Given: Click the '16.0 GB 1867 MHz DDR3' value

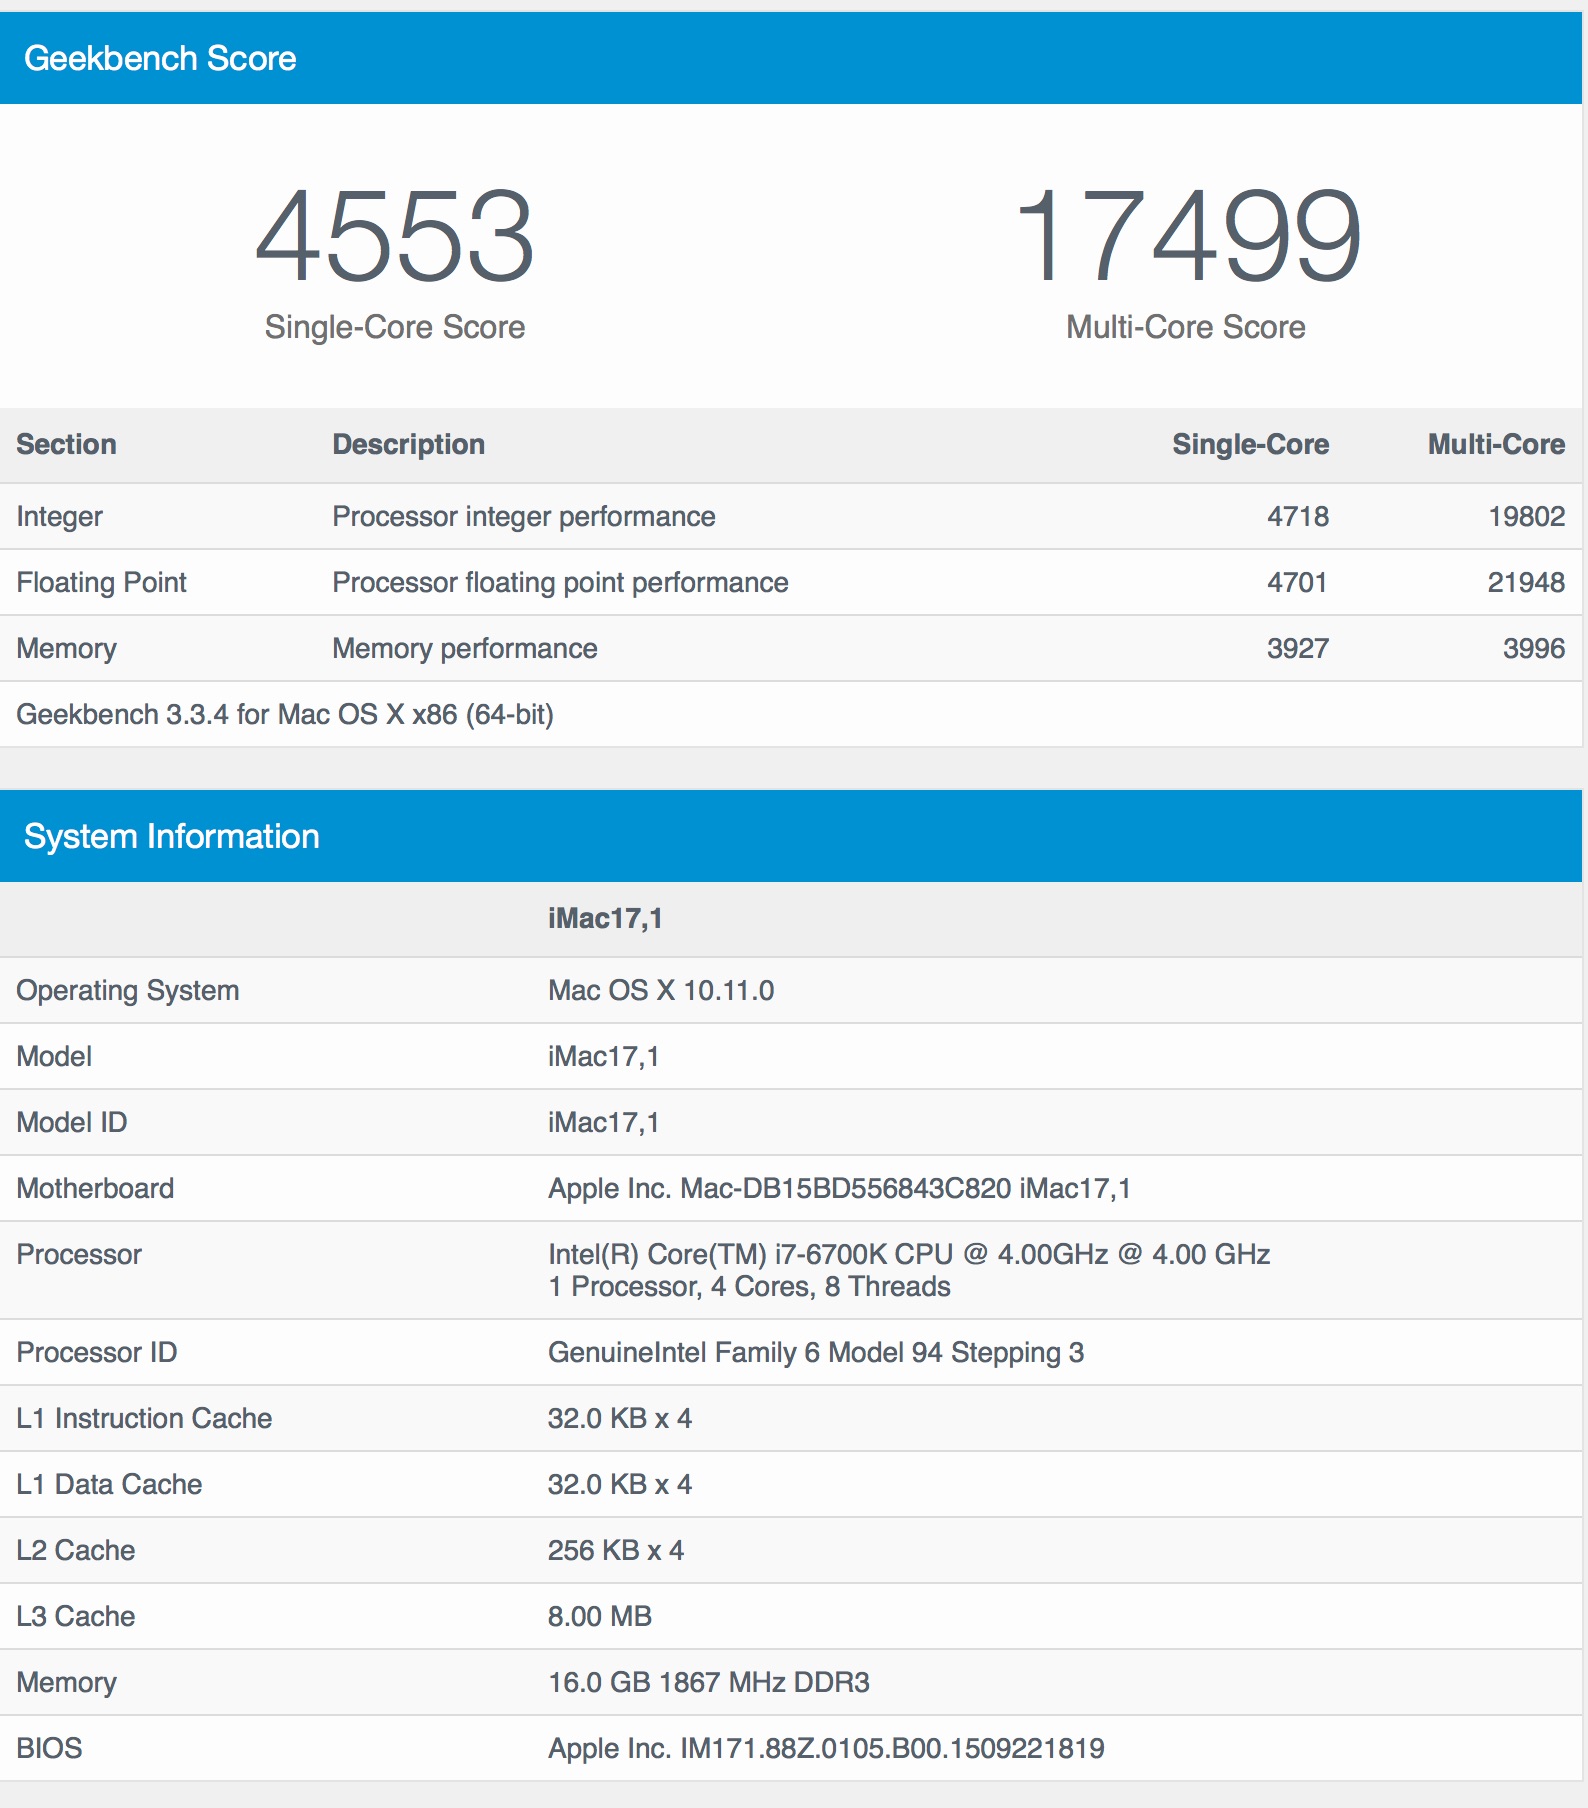Looking at the screenshot, I should (x=709, y=1682).
